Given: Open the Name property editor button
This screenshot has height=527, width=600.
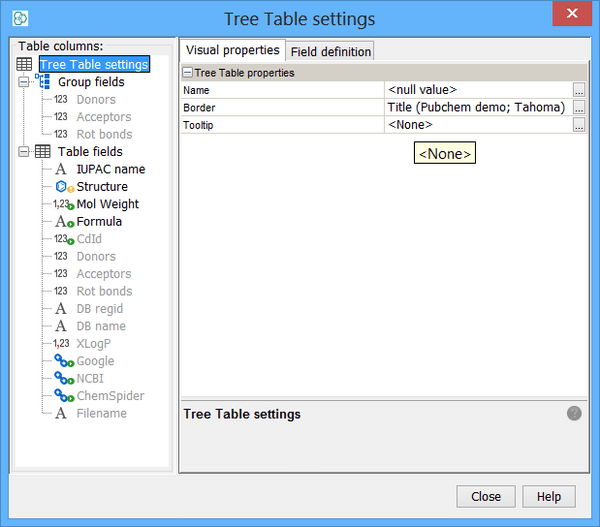Looking at the screenshot, I should [x=579, y=91].
